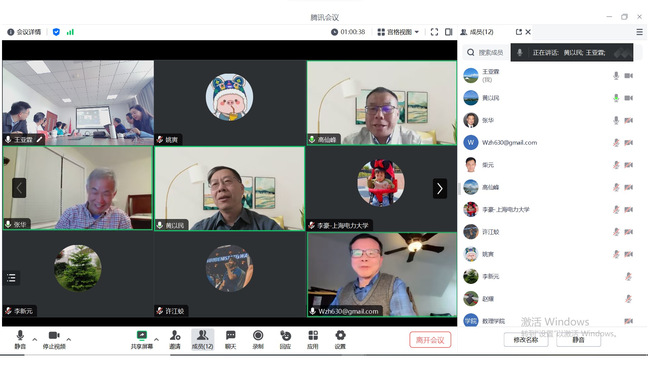
Task: Expand audio options arrow beside mute
Action: (x=35, y=339)
